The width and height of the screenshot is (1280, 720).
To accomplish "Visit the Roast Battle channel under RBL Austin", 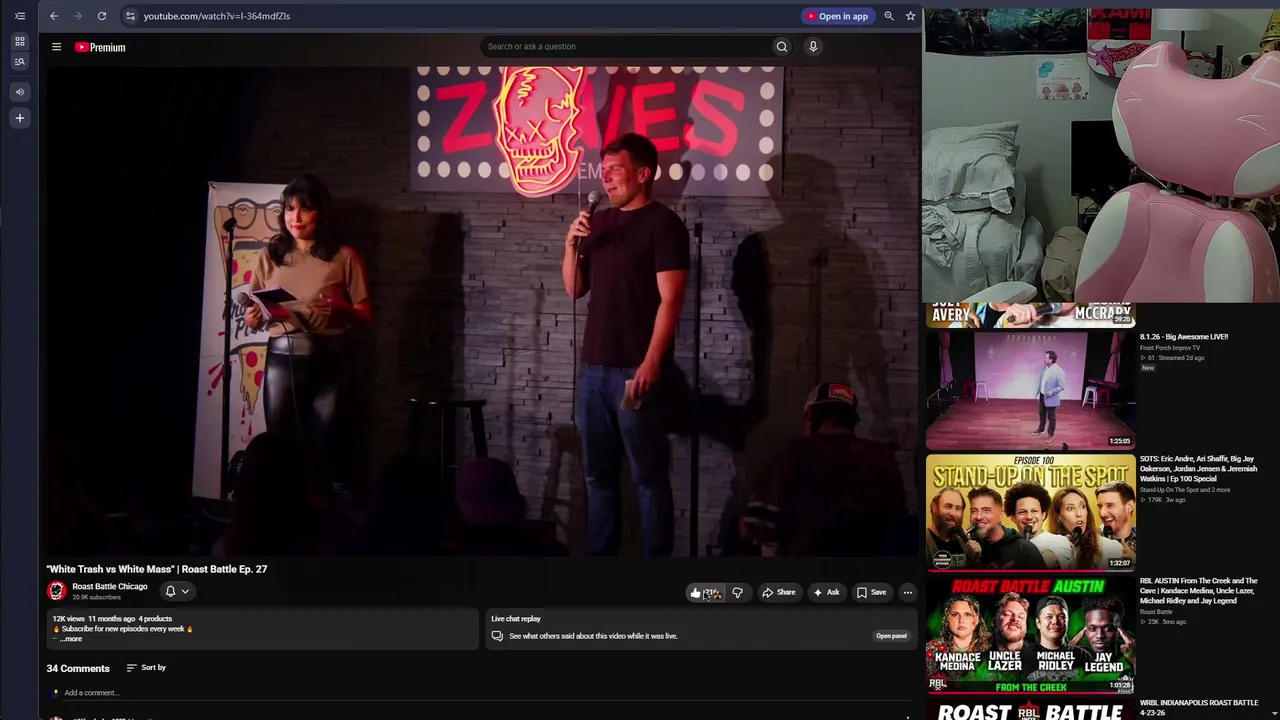I will point(1156,612).
